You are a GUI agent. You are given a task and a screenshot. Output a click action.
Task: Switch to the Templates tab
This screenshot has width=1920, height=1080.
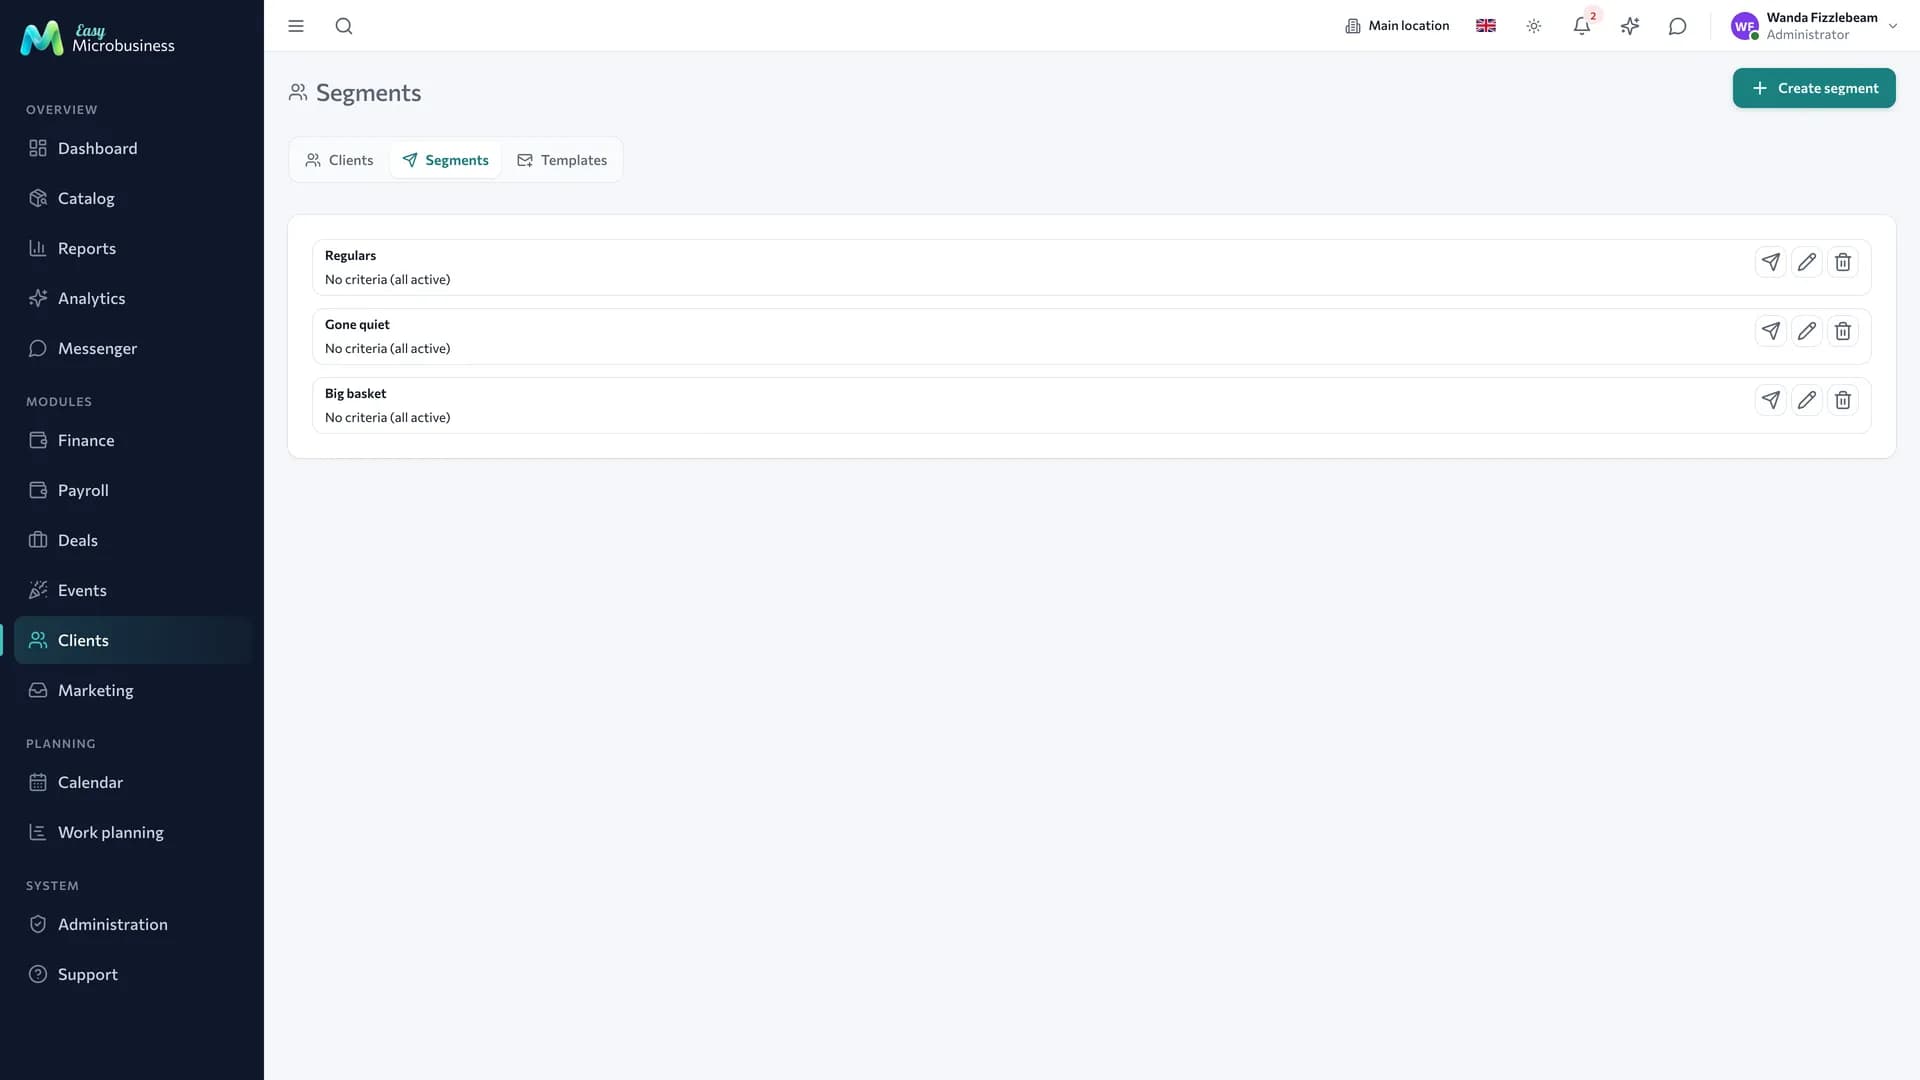562,160
